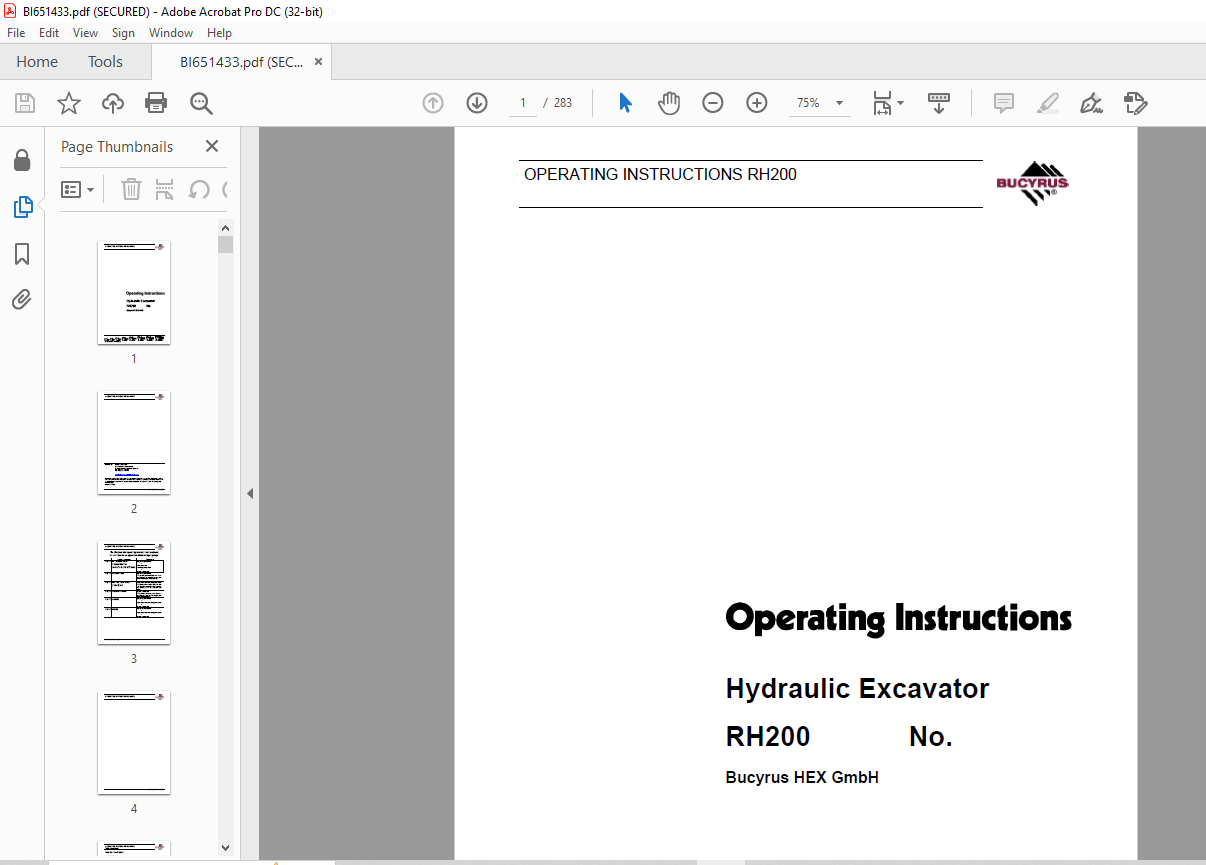Open the read mode keyboard icon
This screenshot has height=865, width=1206.
coord(939,103)
